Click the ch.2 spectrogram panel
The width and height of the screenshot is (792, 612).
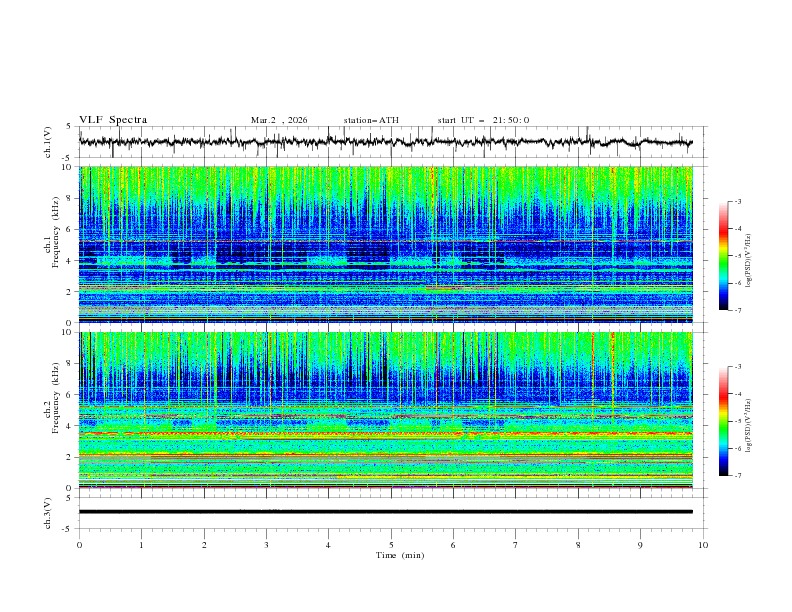pyautogui.click(x=386, y=410)
